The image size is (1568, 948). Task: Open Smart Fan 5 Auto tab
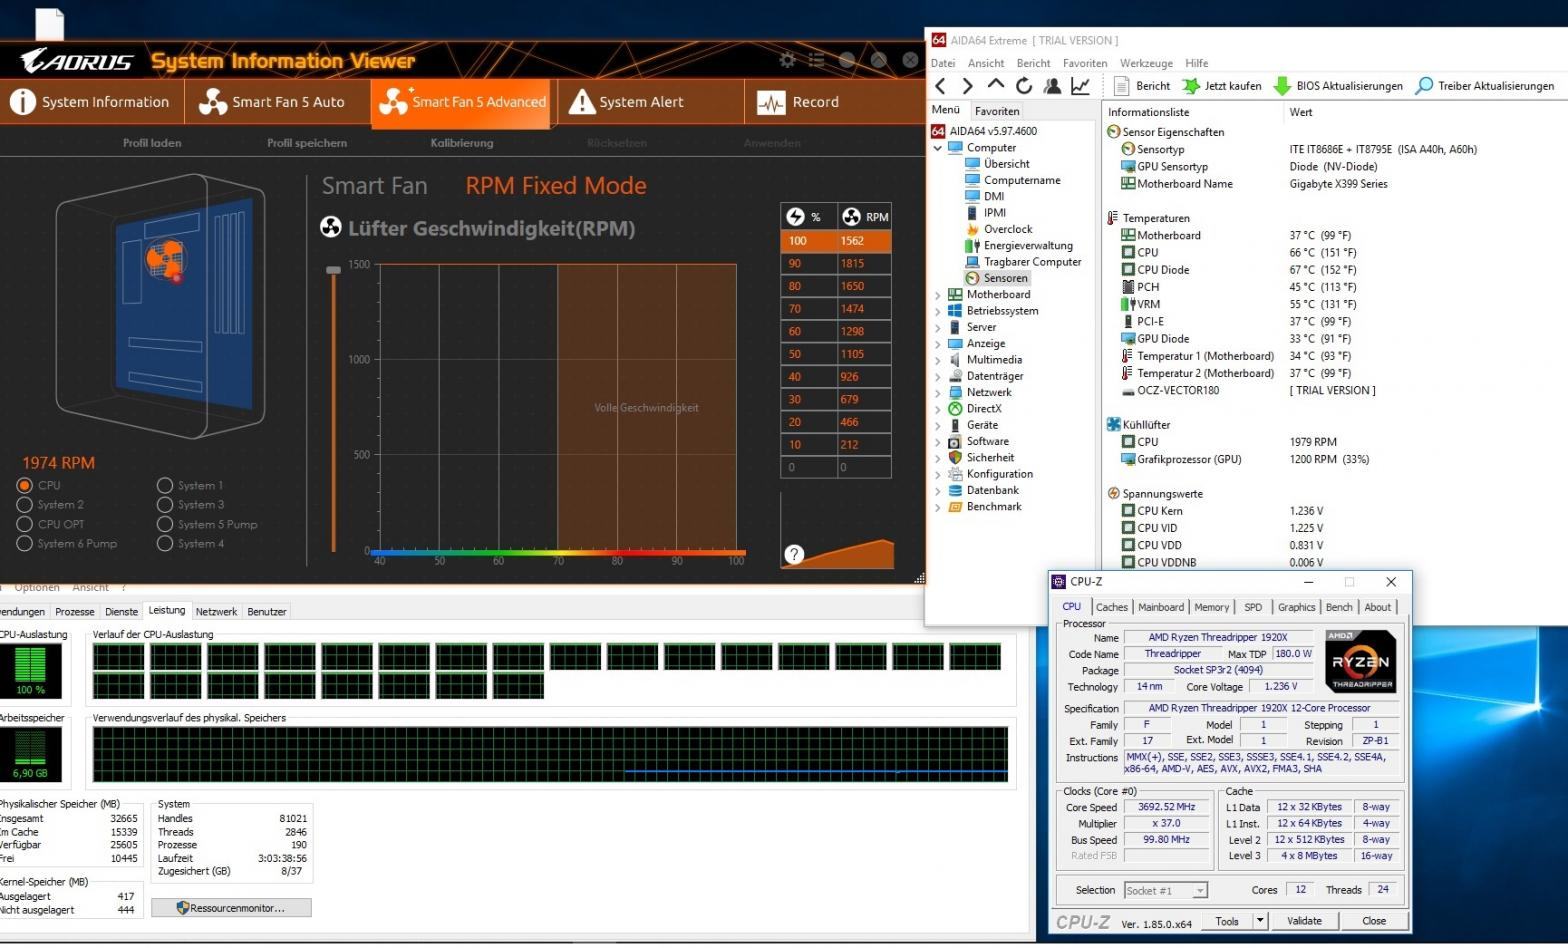(x=272, y=102)
